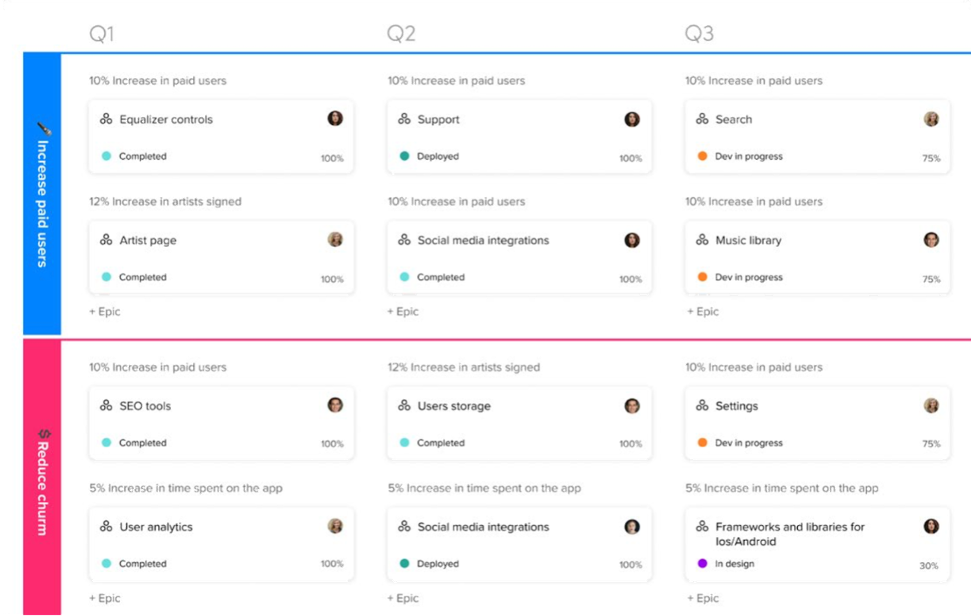This screenshot has height=616, width=972.
Task: Click purple In design status dot
Action: pyautogui.click(x=702, y=564)
